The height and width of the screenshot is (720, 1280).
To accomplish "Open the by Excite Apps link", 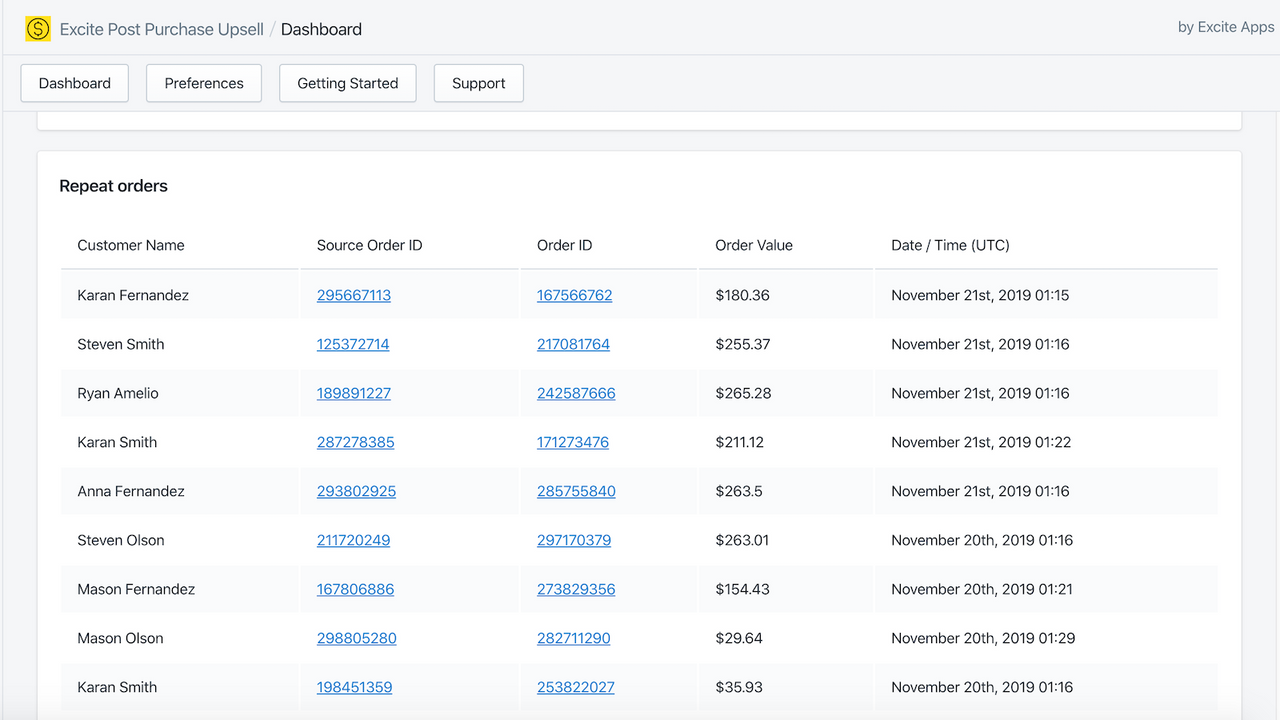I will (x=1225, y=27).
